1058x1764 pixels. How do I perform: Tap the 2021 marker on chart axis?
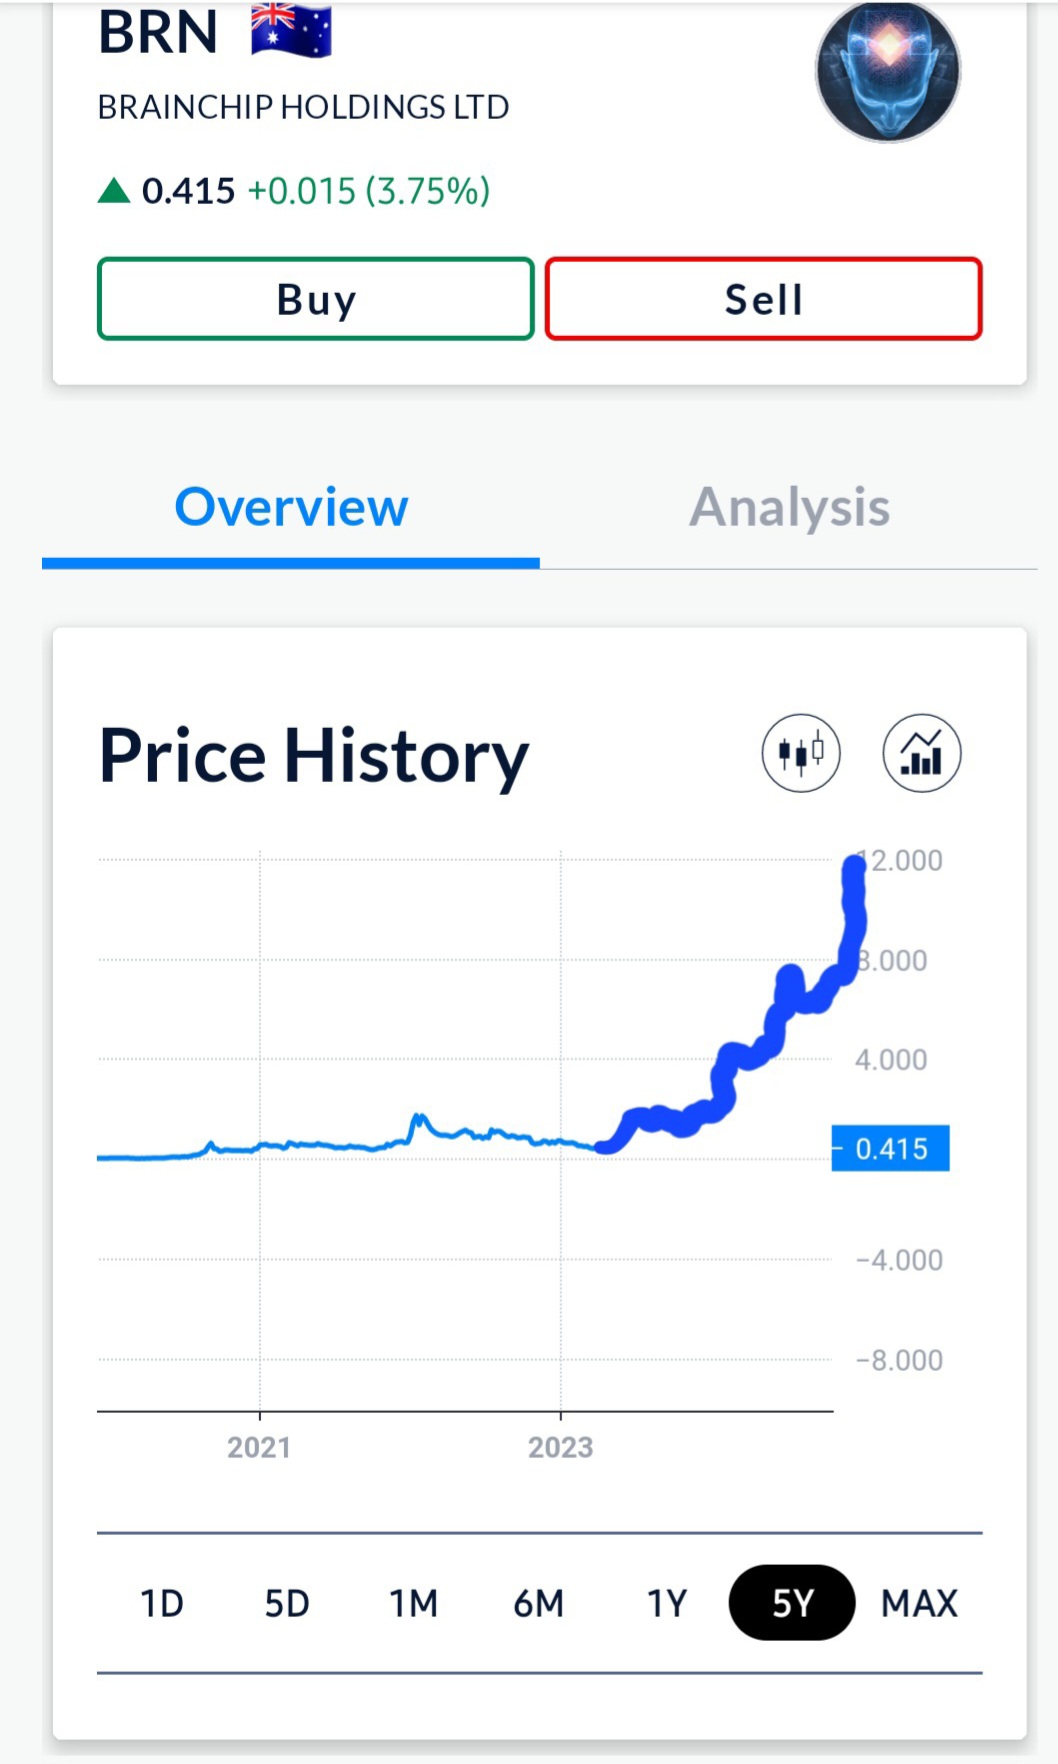coord(259,1447)
